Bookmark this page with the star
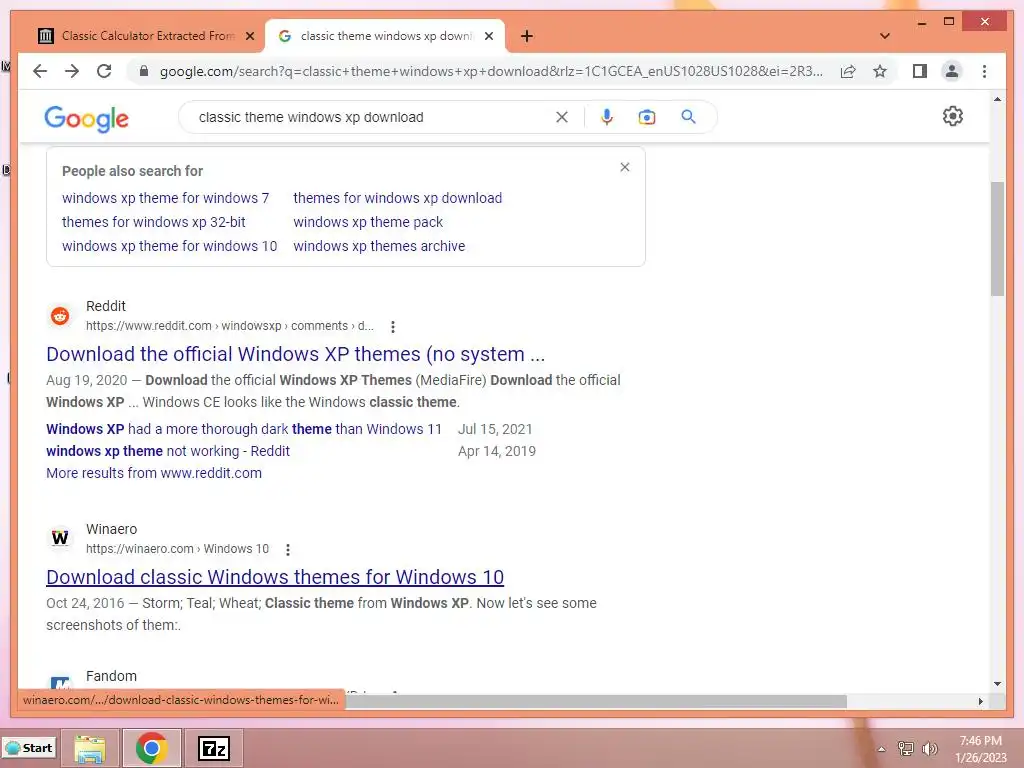The width and height of the screenshot is (1024, 768). [x=880, y=71]
